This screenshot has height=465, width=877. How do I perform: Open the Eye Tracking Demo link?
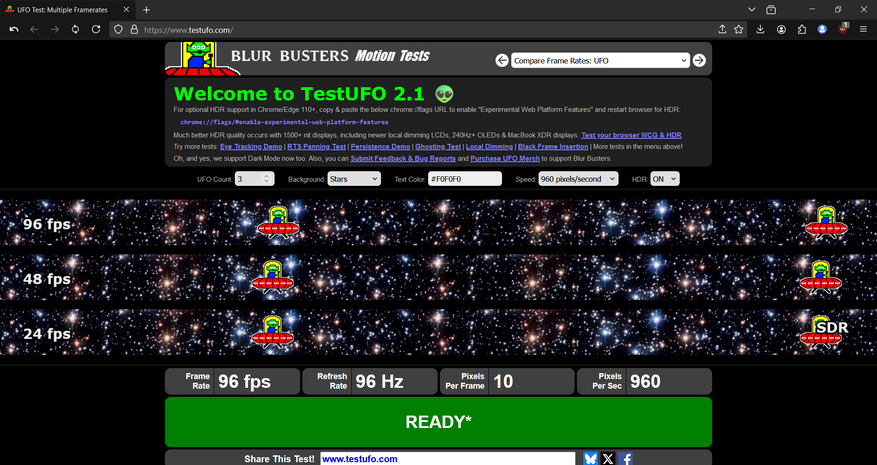coord(251,147)
